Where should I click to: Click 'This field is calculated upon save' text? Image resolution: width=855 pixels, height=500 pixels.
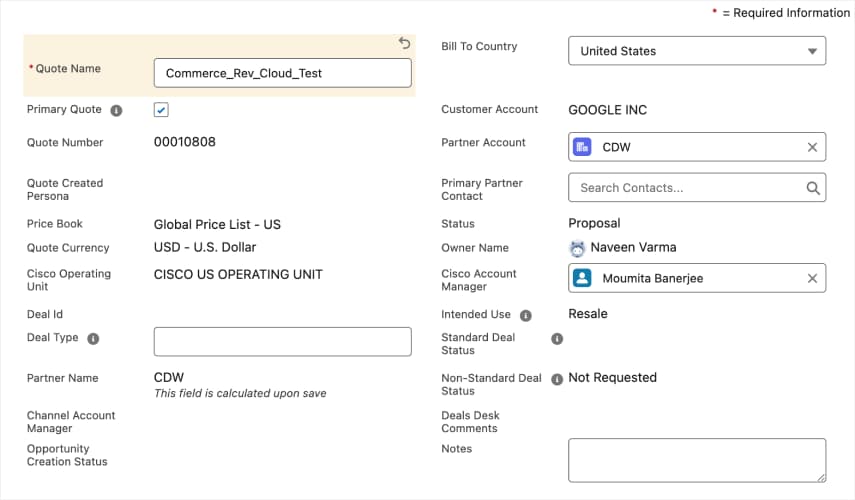(x=240, y=393)
